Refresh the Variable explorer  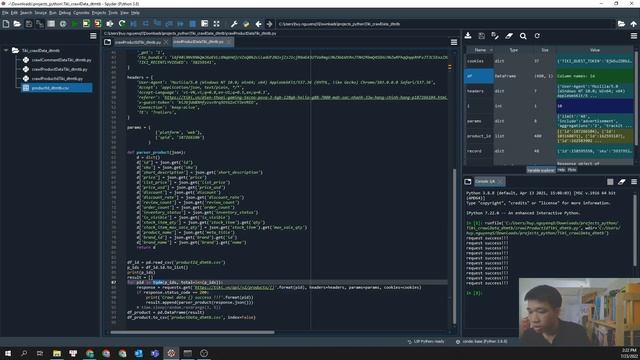(x=537, y=36)
